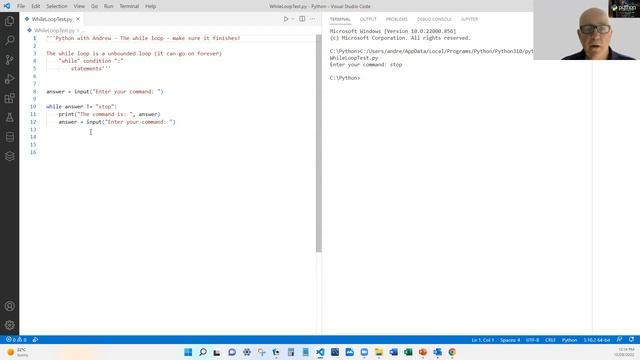Open the Manage gear icon
The image size is (640, 360).
(9, 325)
